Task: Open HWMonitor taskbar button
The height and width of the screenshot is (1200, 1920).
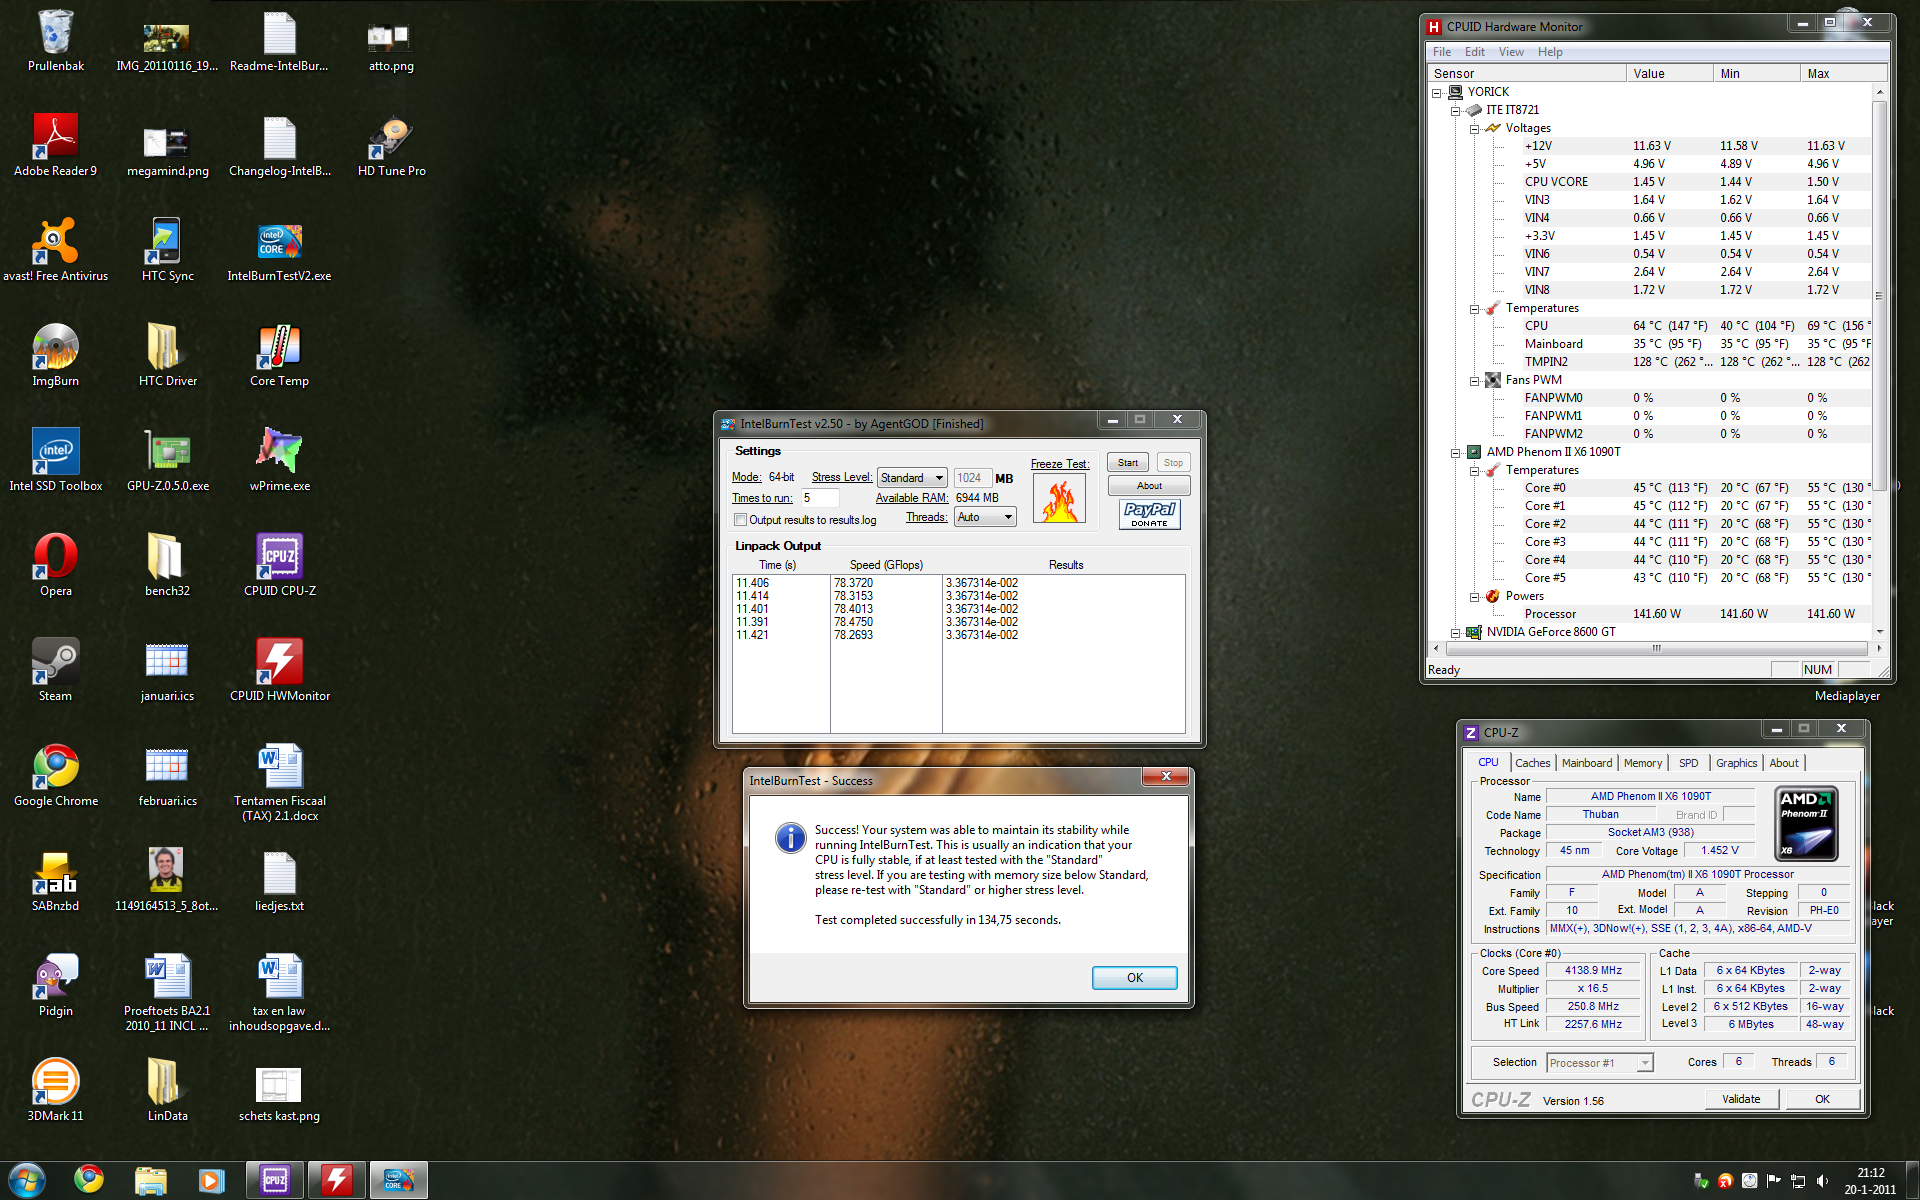Action: (336, 1180)
